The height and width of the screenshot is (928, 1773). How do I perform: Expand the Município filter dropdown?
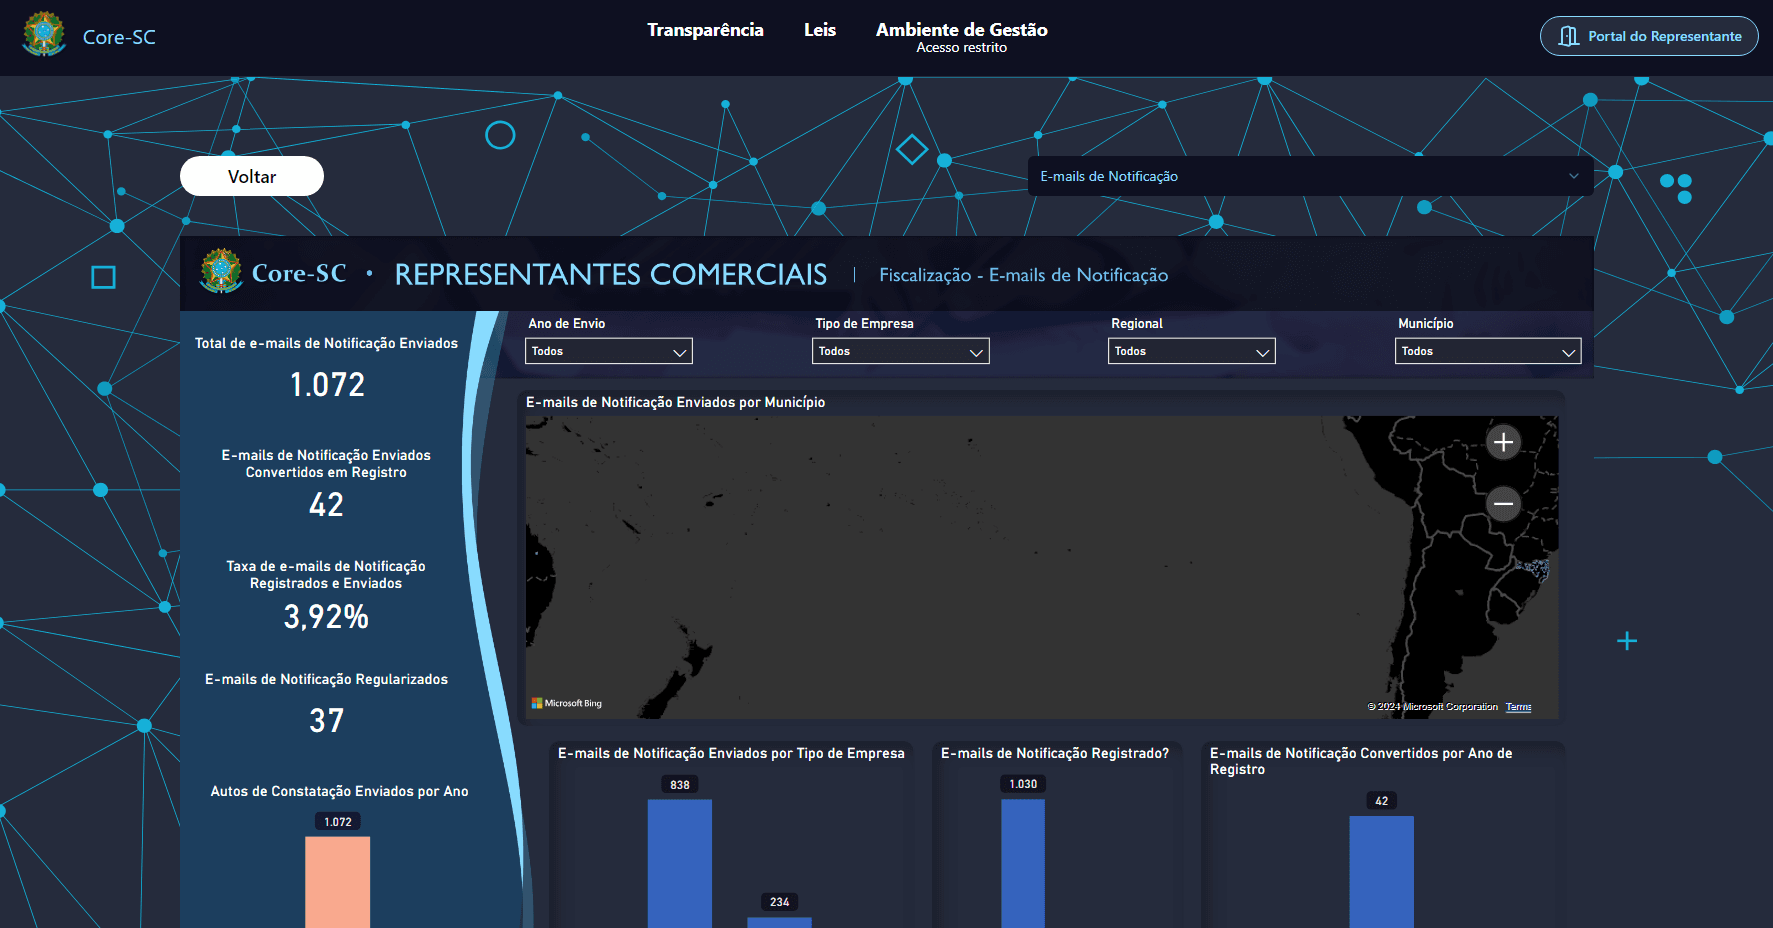point(1487,351)
